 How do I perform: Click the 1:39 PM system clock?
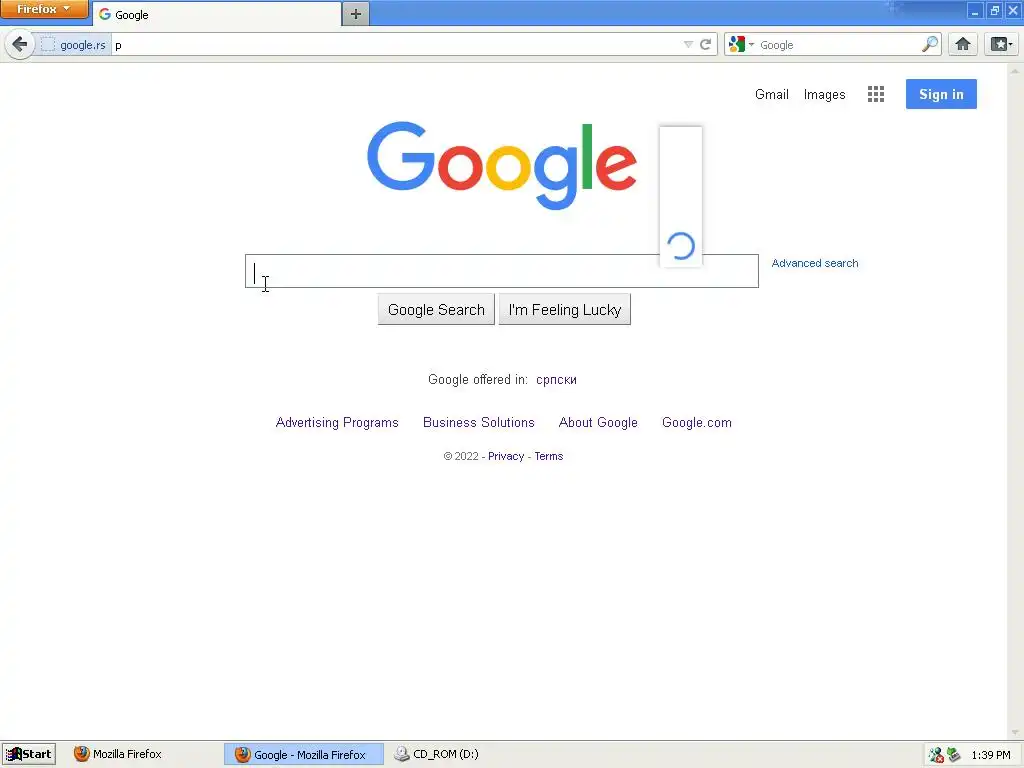pyautogui.click(x=991, y=755)
